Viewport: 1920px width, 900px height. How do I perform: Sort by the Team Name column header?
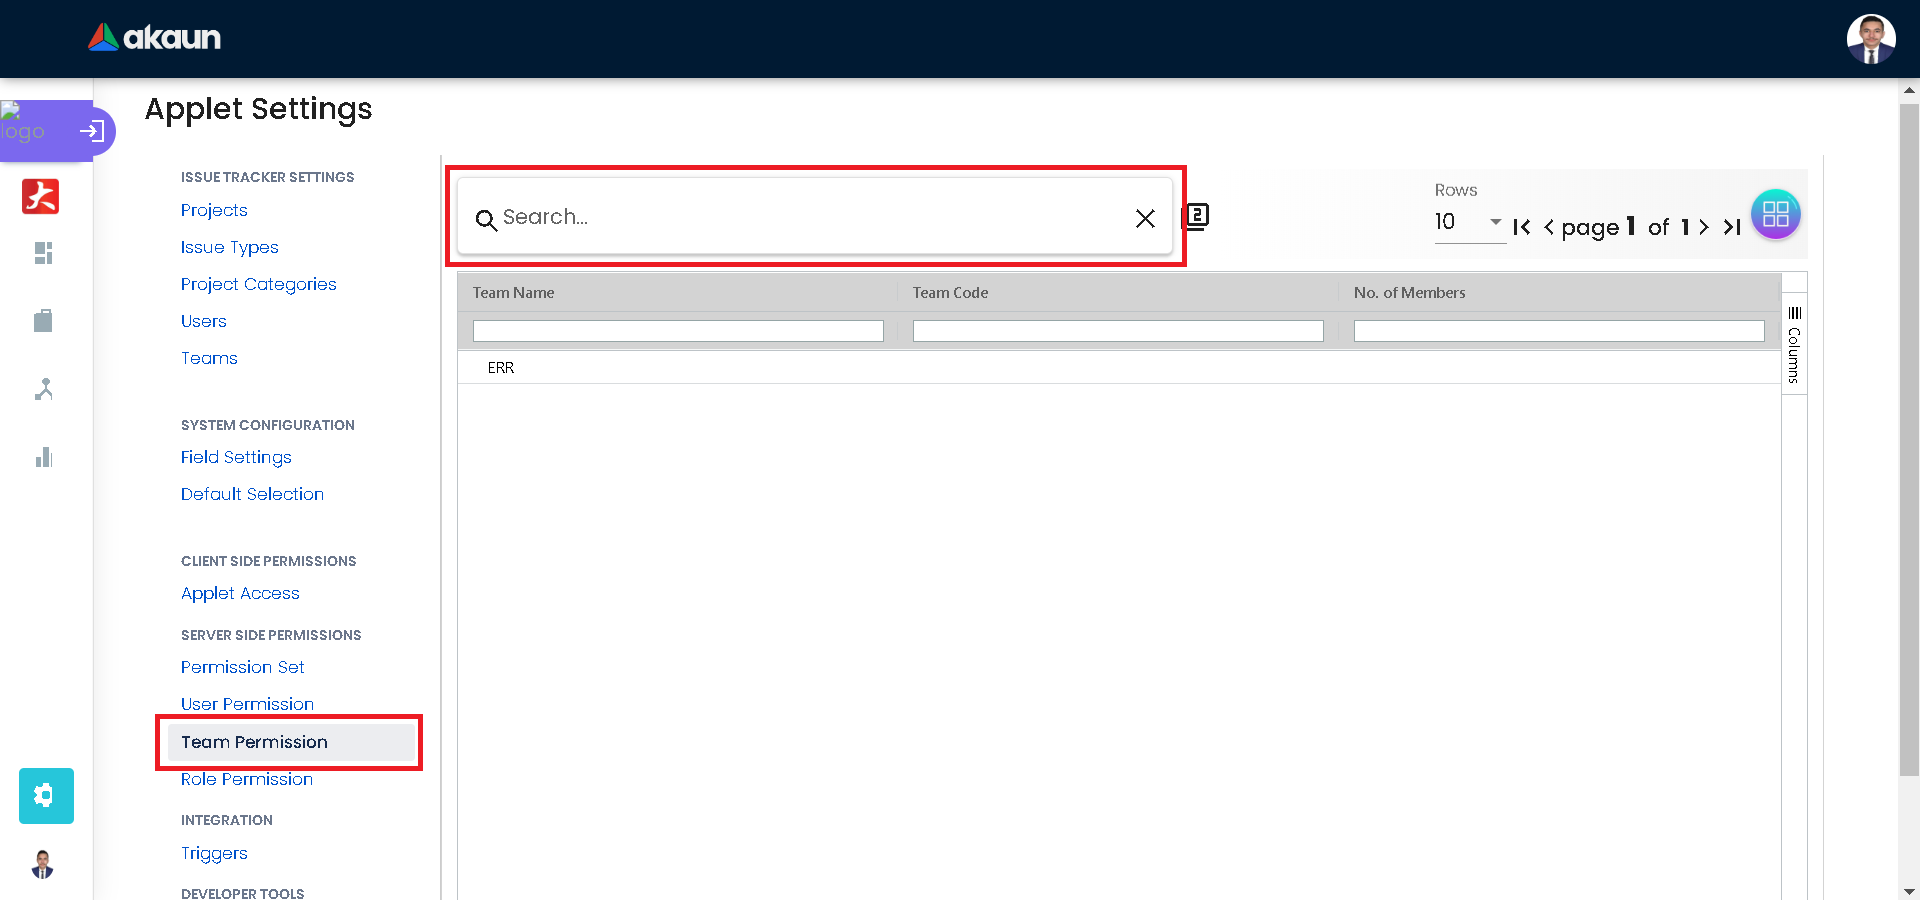pos(513,293)
